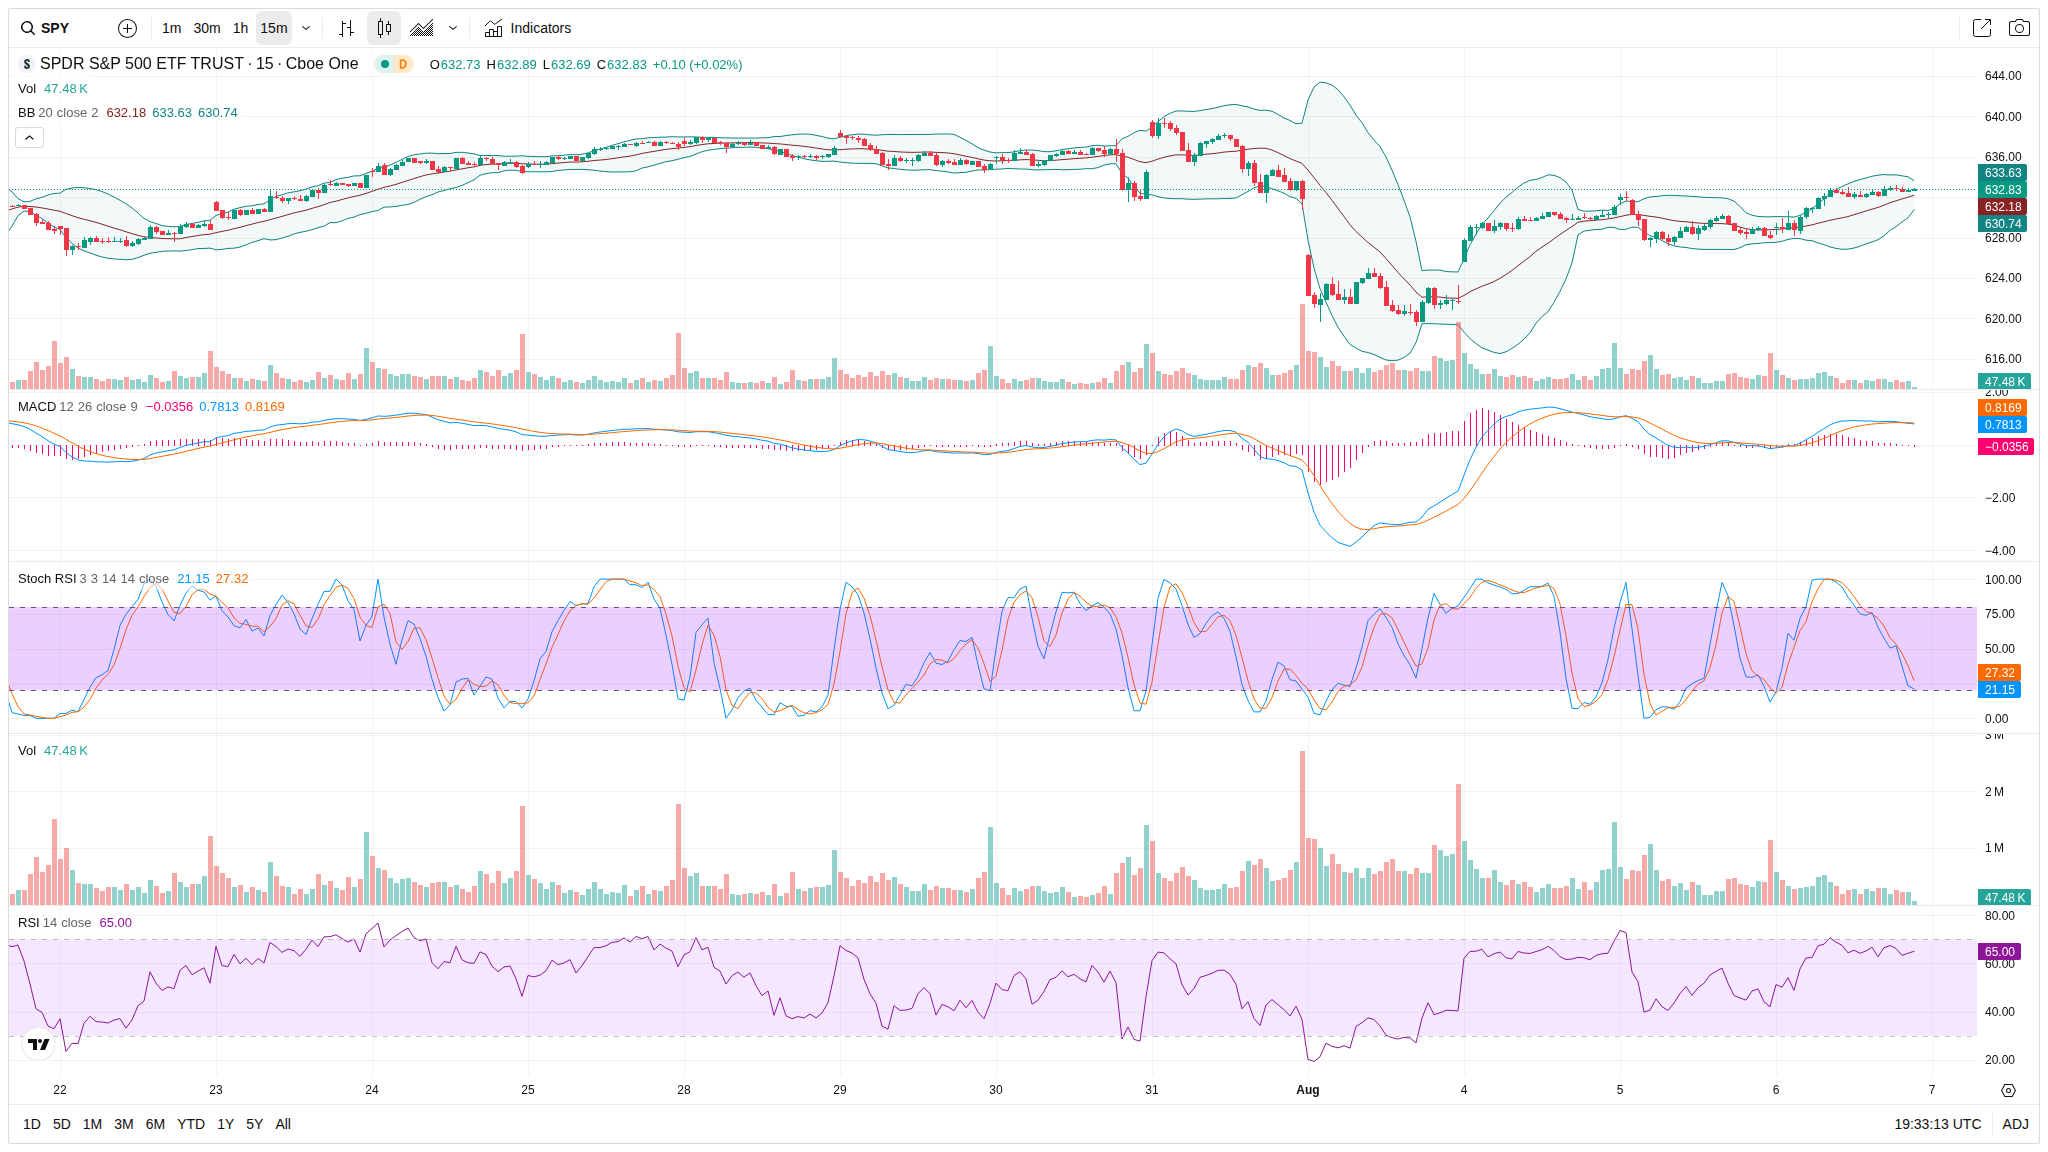The height and width of the screenshot is (1152, 2048).
Task: Click the 27.32 Stoch RSI D label
Action: click(2000, 673)
